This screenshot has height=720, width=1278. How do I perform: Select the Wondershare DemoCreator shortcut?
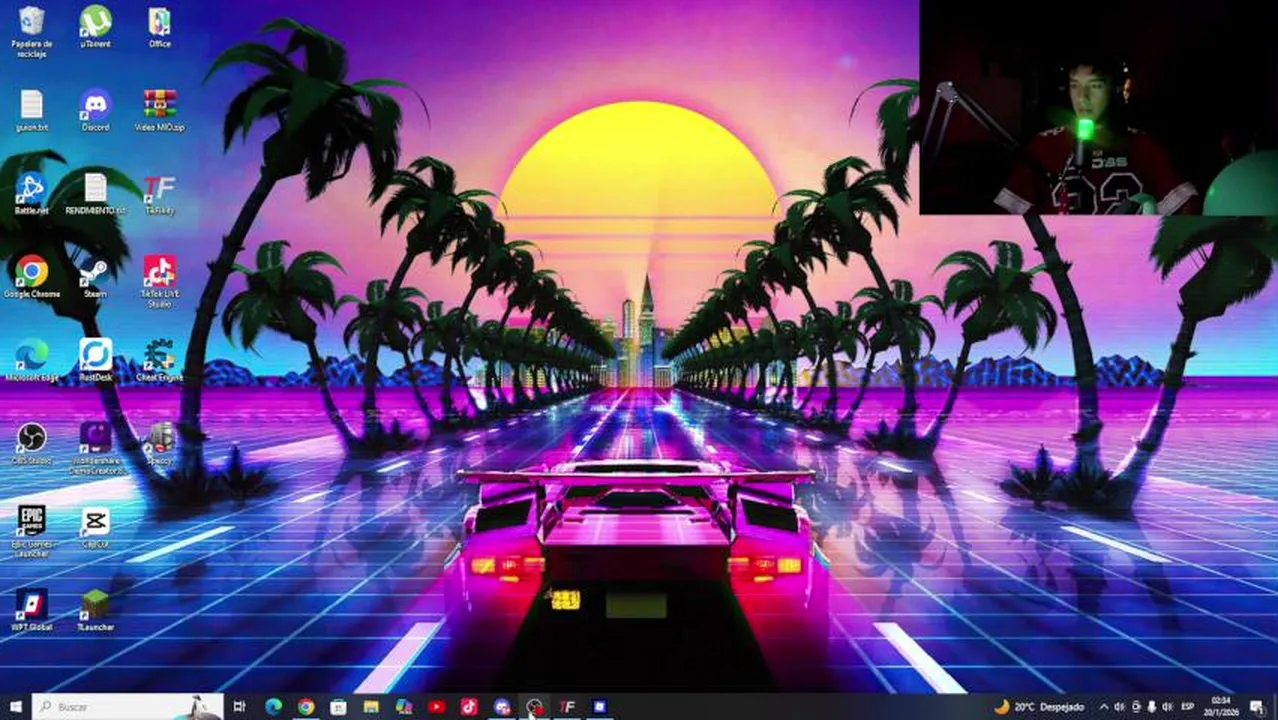click(x=96, y=448)
